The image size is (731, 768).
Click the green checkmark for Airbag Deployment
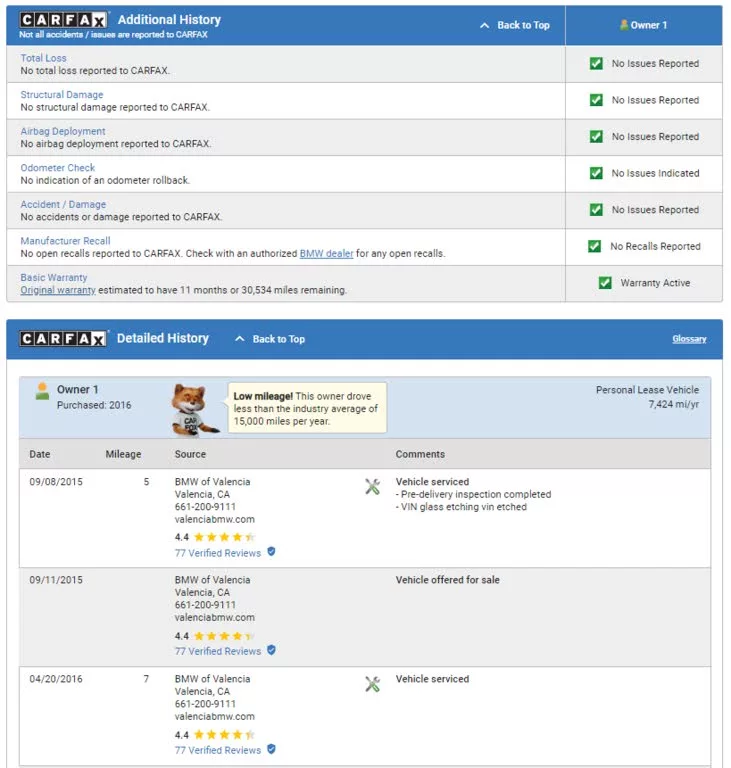tap(596, 137)
